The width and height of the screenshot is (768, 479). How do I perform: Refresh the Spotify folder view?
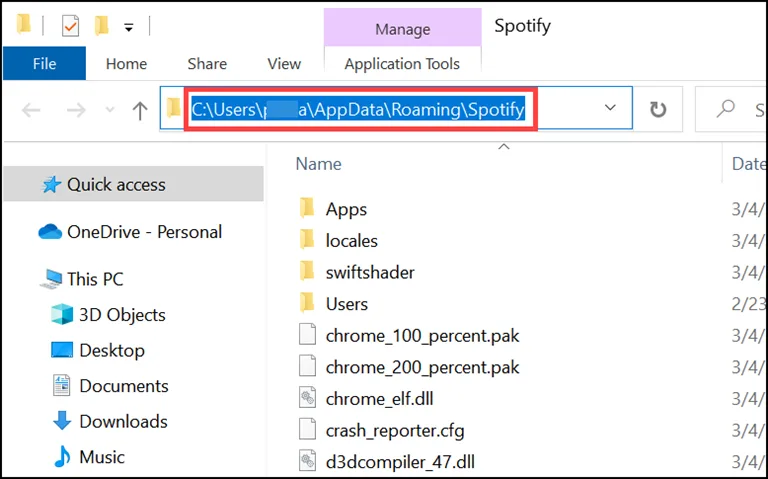point(658,109)
